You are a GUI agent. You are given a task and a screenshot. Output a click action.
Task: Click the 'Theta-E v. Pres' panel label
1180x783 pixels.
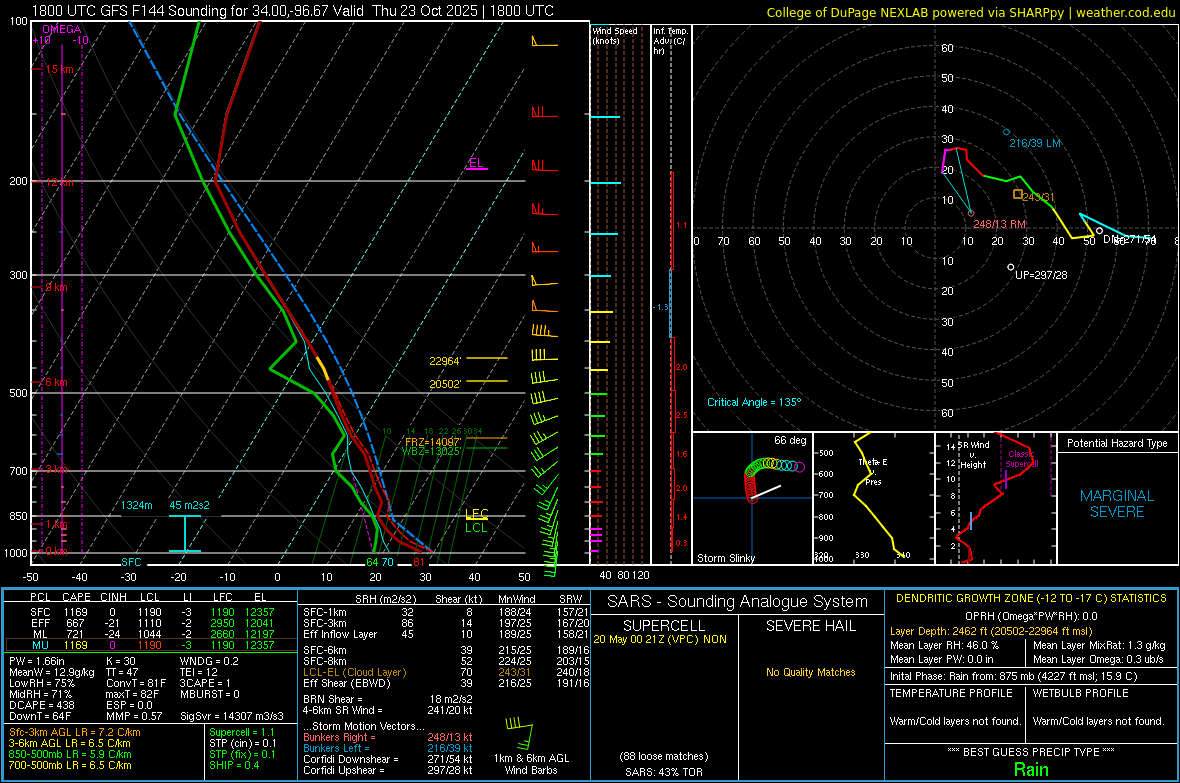873,471
